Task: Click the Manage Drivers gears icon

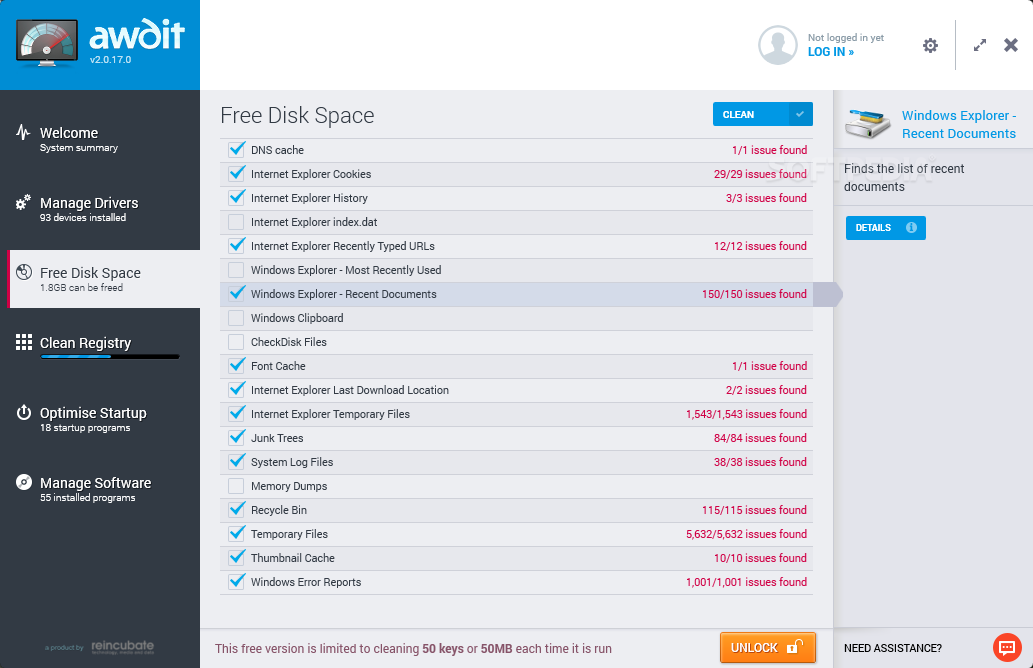Action: point(23,202)
